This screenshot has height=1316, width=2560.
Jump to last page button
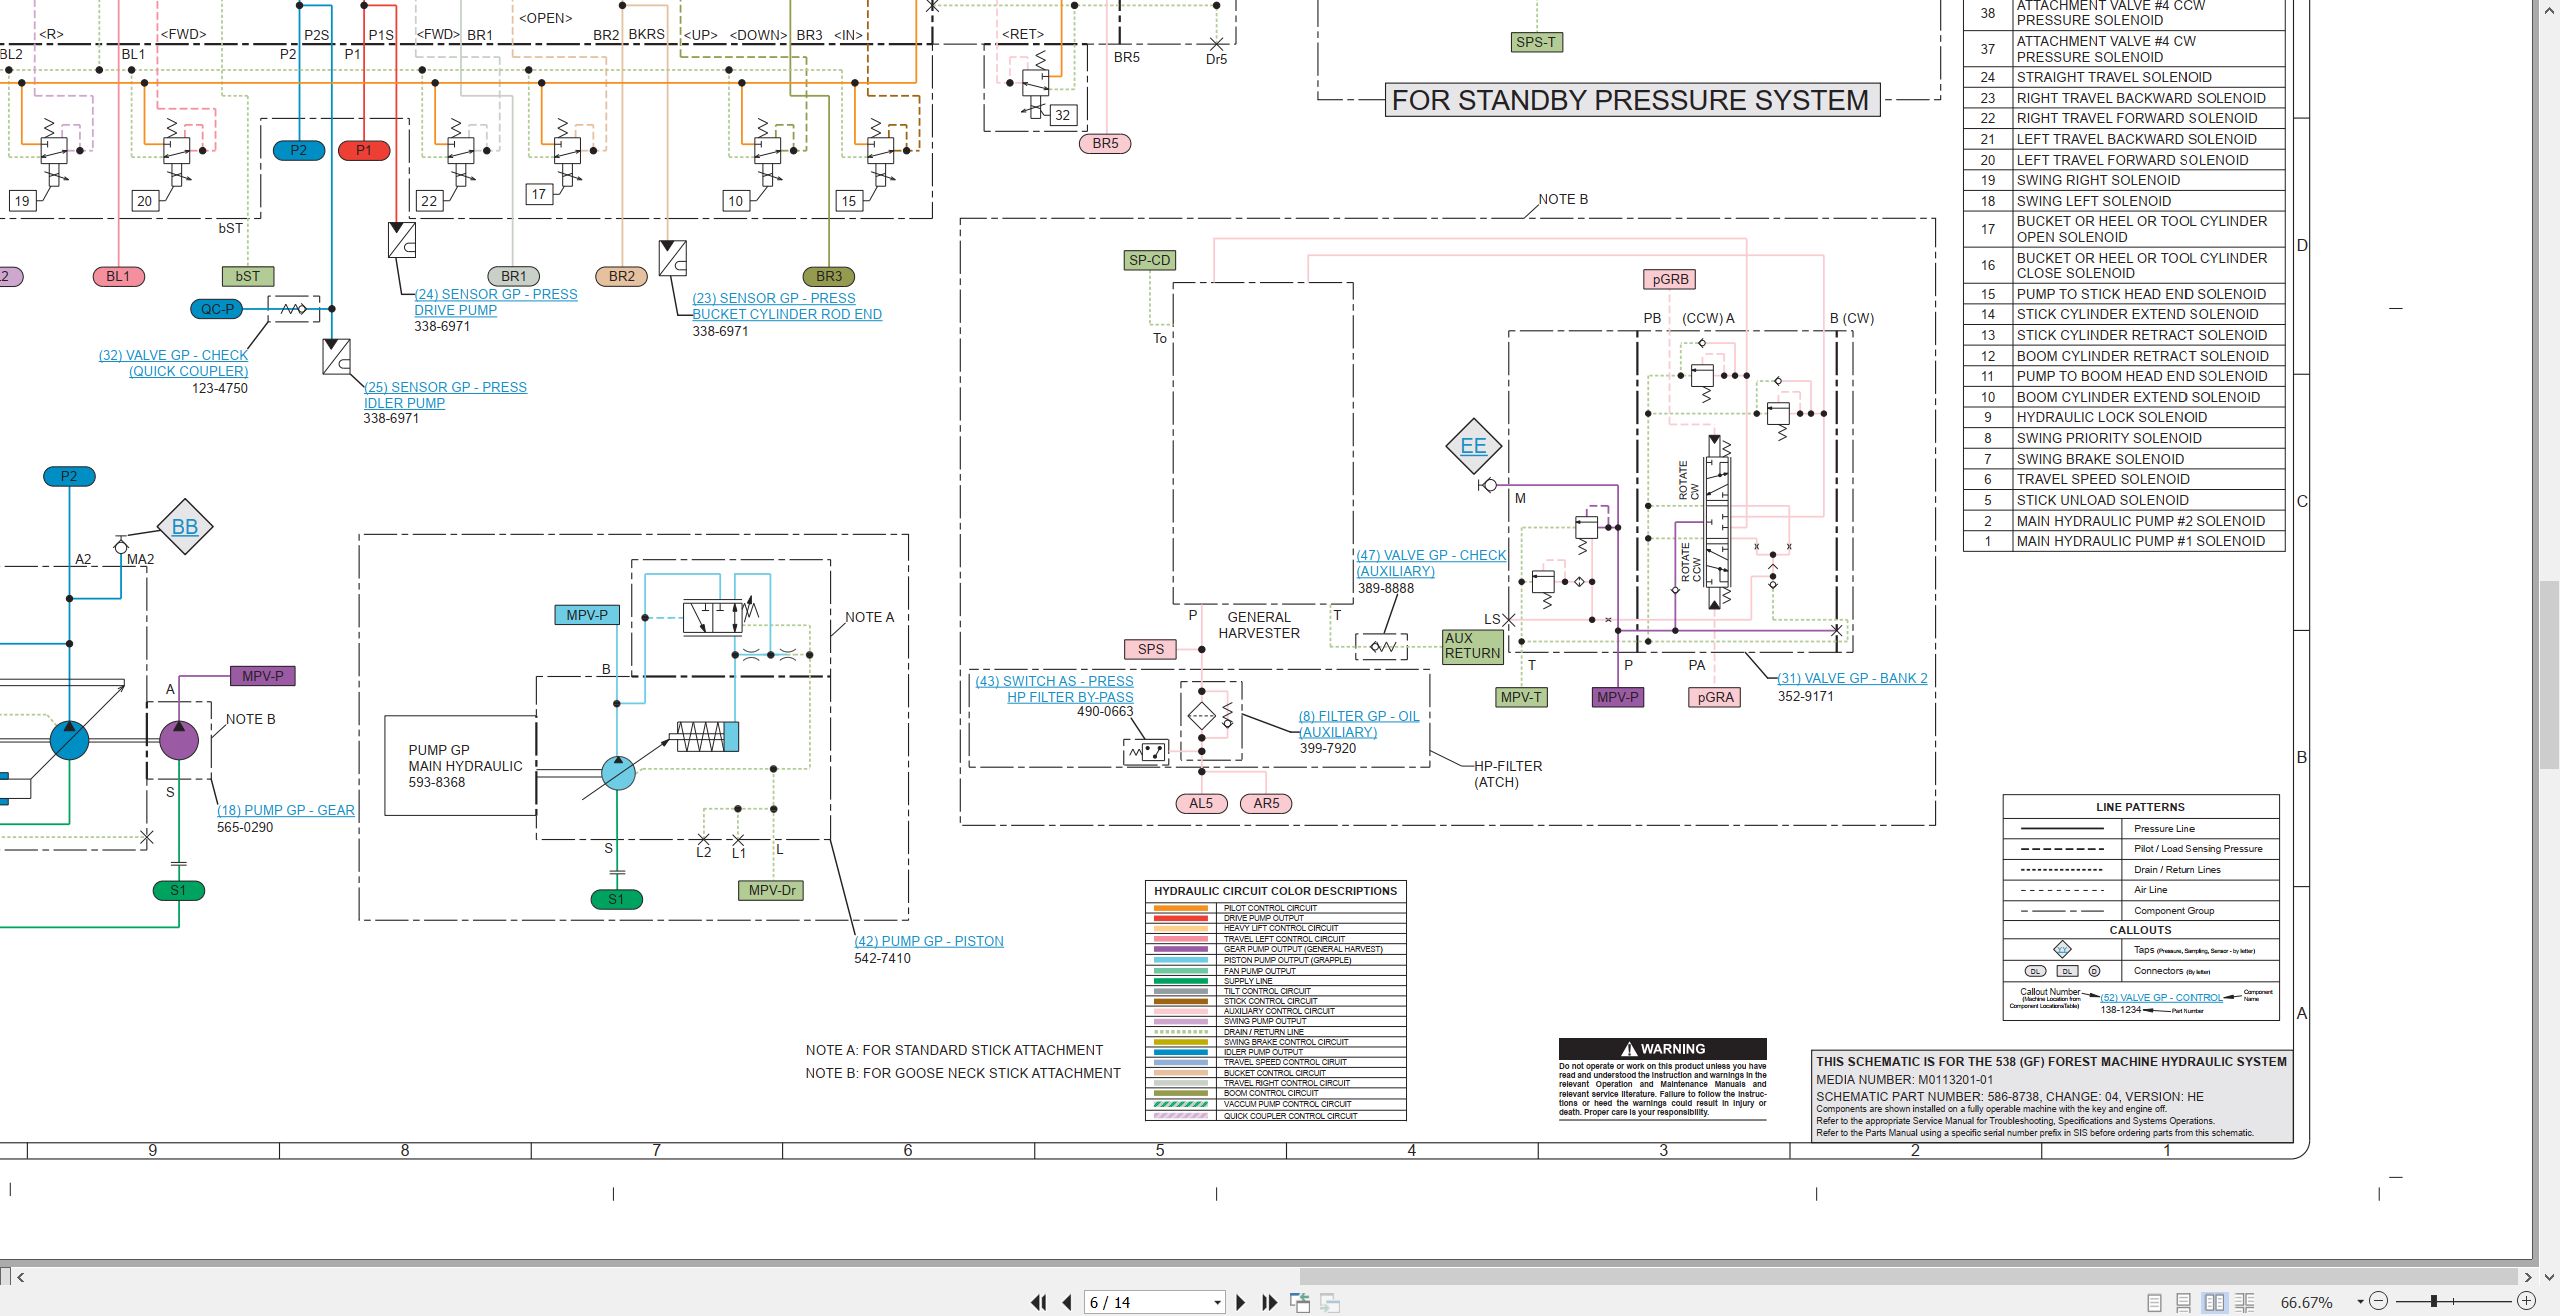point(1269,1302)
